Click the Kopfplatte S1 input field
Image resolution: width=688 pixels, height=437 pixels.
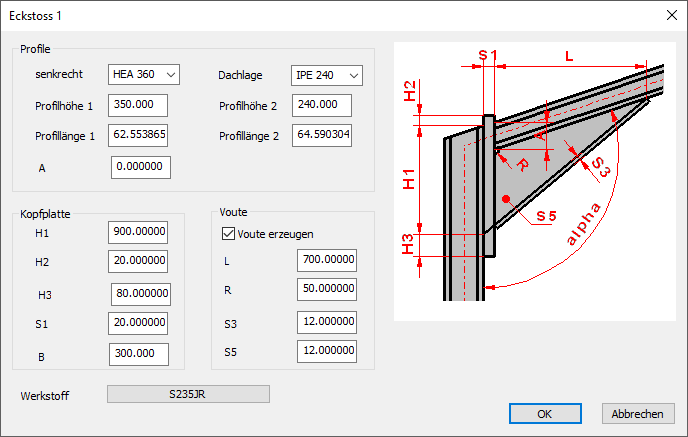point(138,323)
